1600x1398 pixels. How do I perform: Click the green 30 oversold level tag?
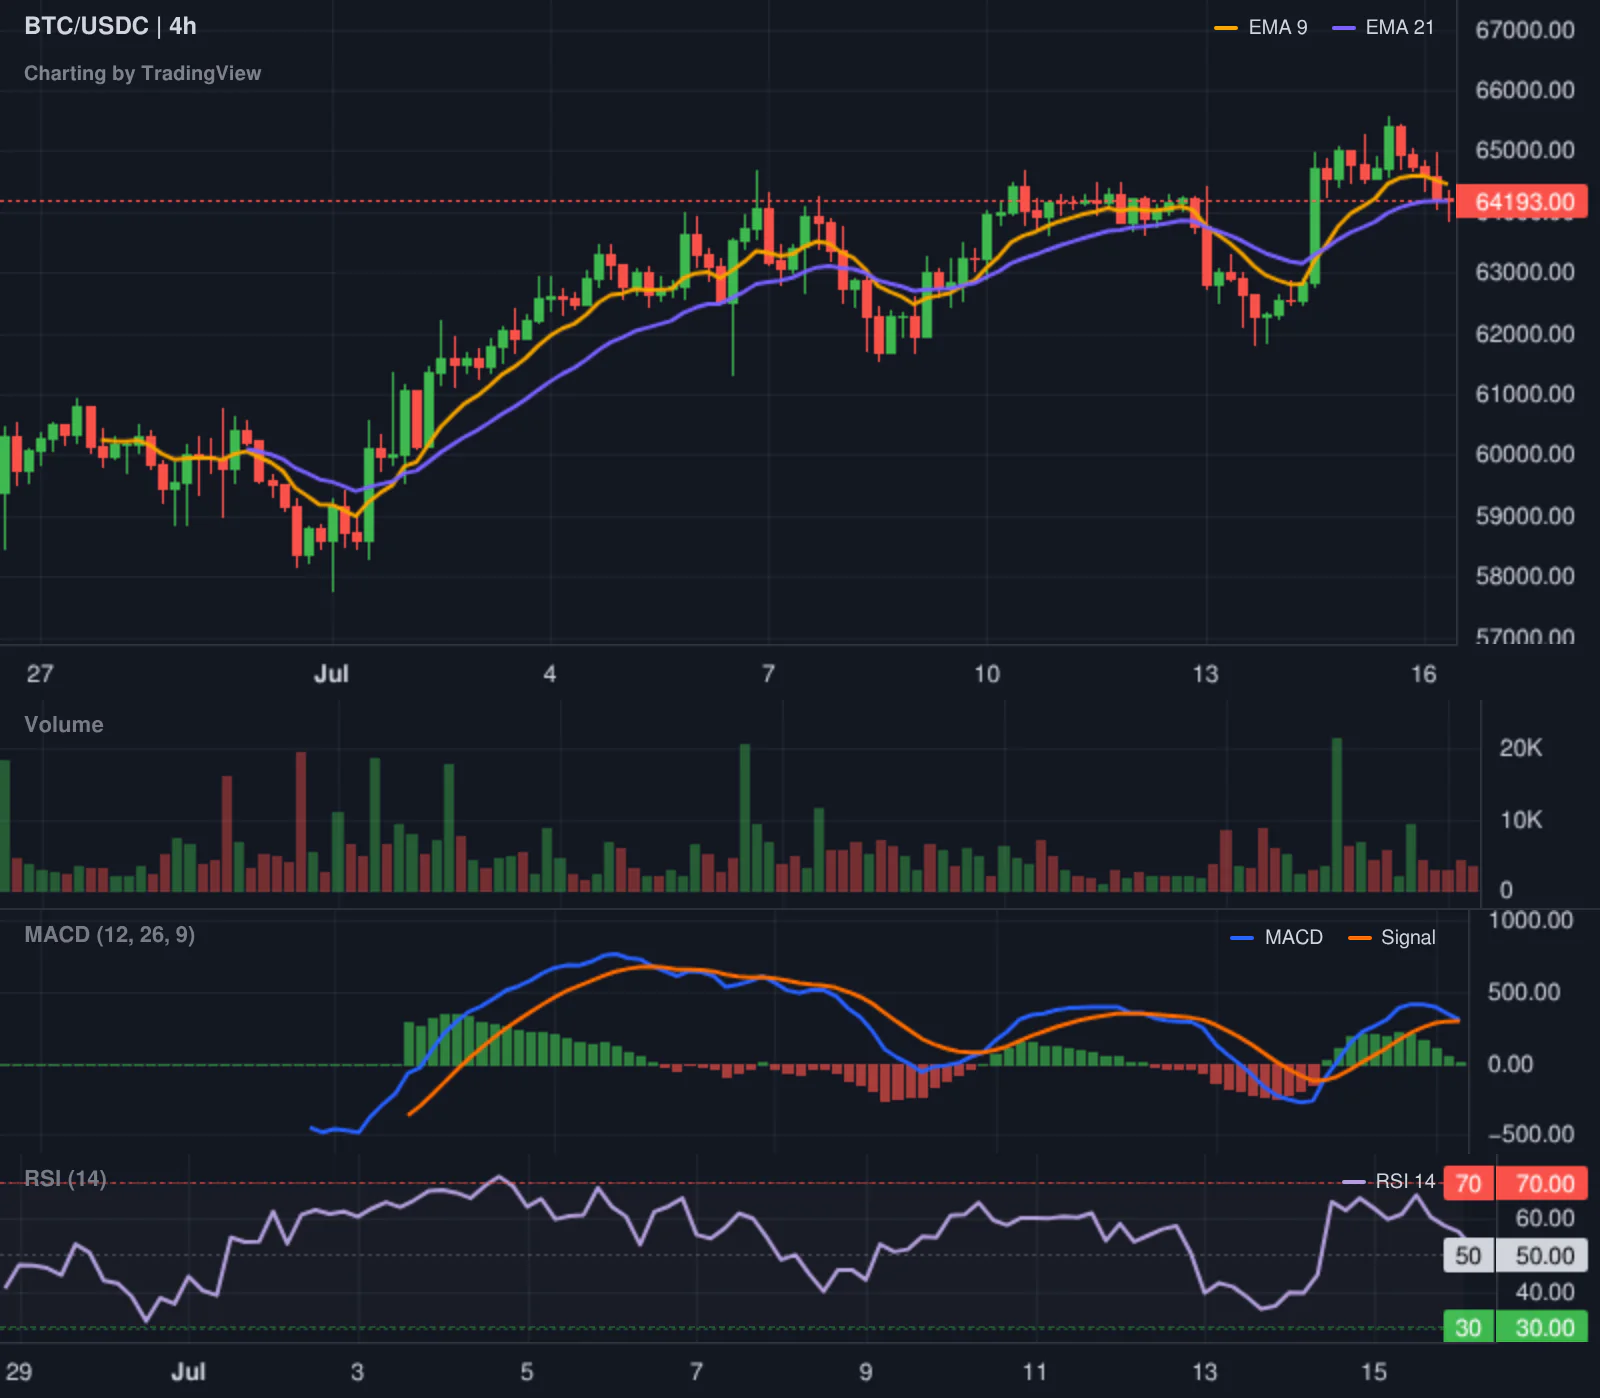(1468, 1328)
